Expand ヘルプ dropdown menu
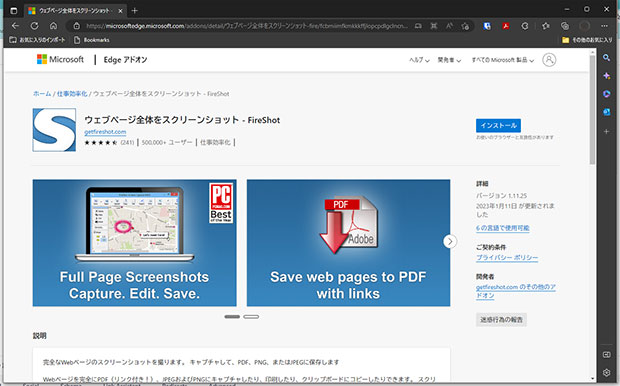Screen dimensions: 620x386 419,60
